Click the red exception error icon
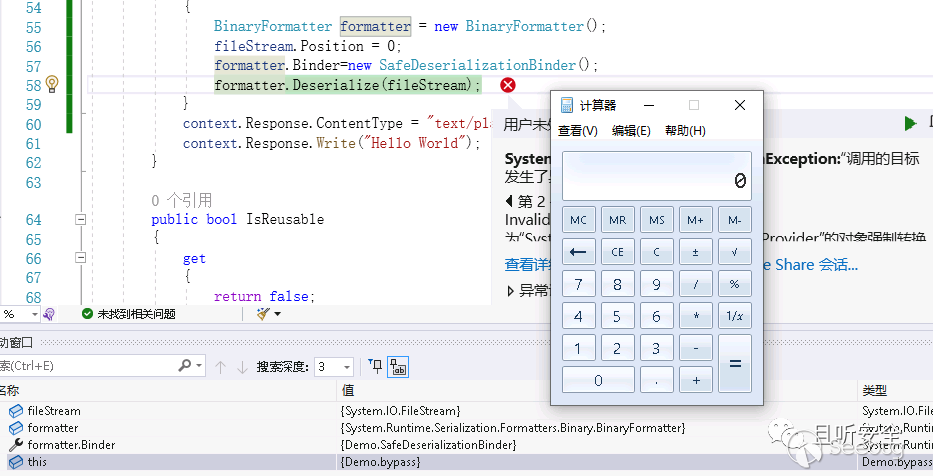The height and width of the screenshot is (476, 933). [x=508, y=85]
